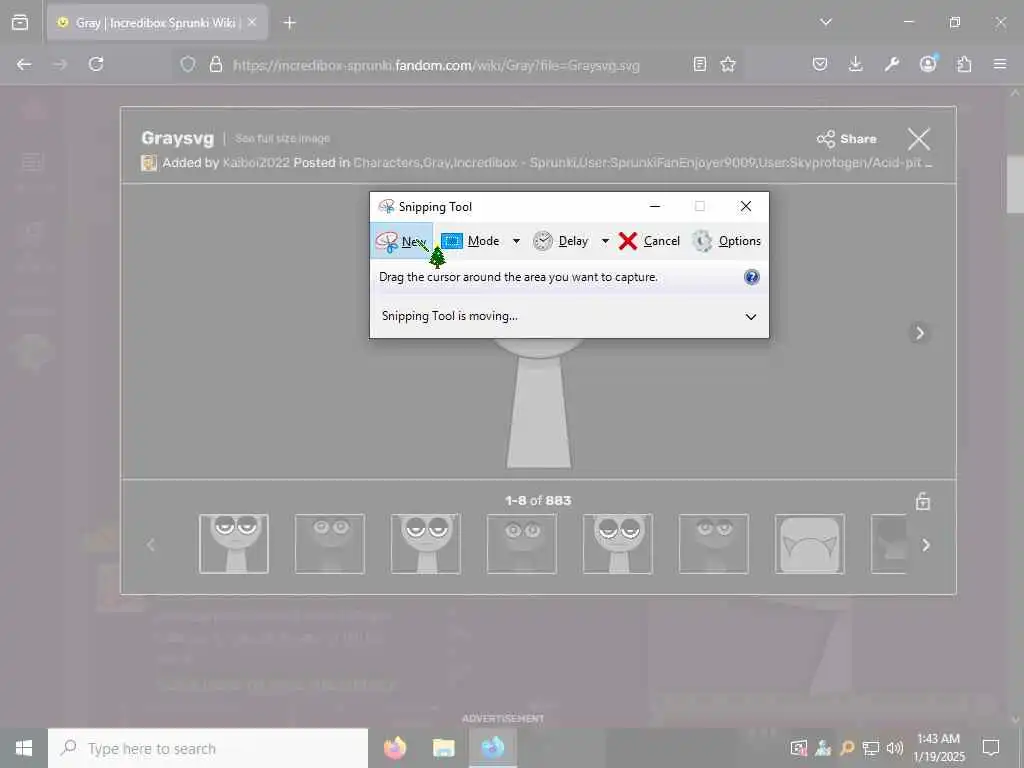Open new tab with plus button
Image resolution: width=1024 pixels, height=768 pixels.
[289, 23]
